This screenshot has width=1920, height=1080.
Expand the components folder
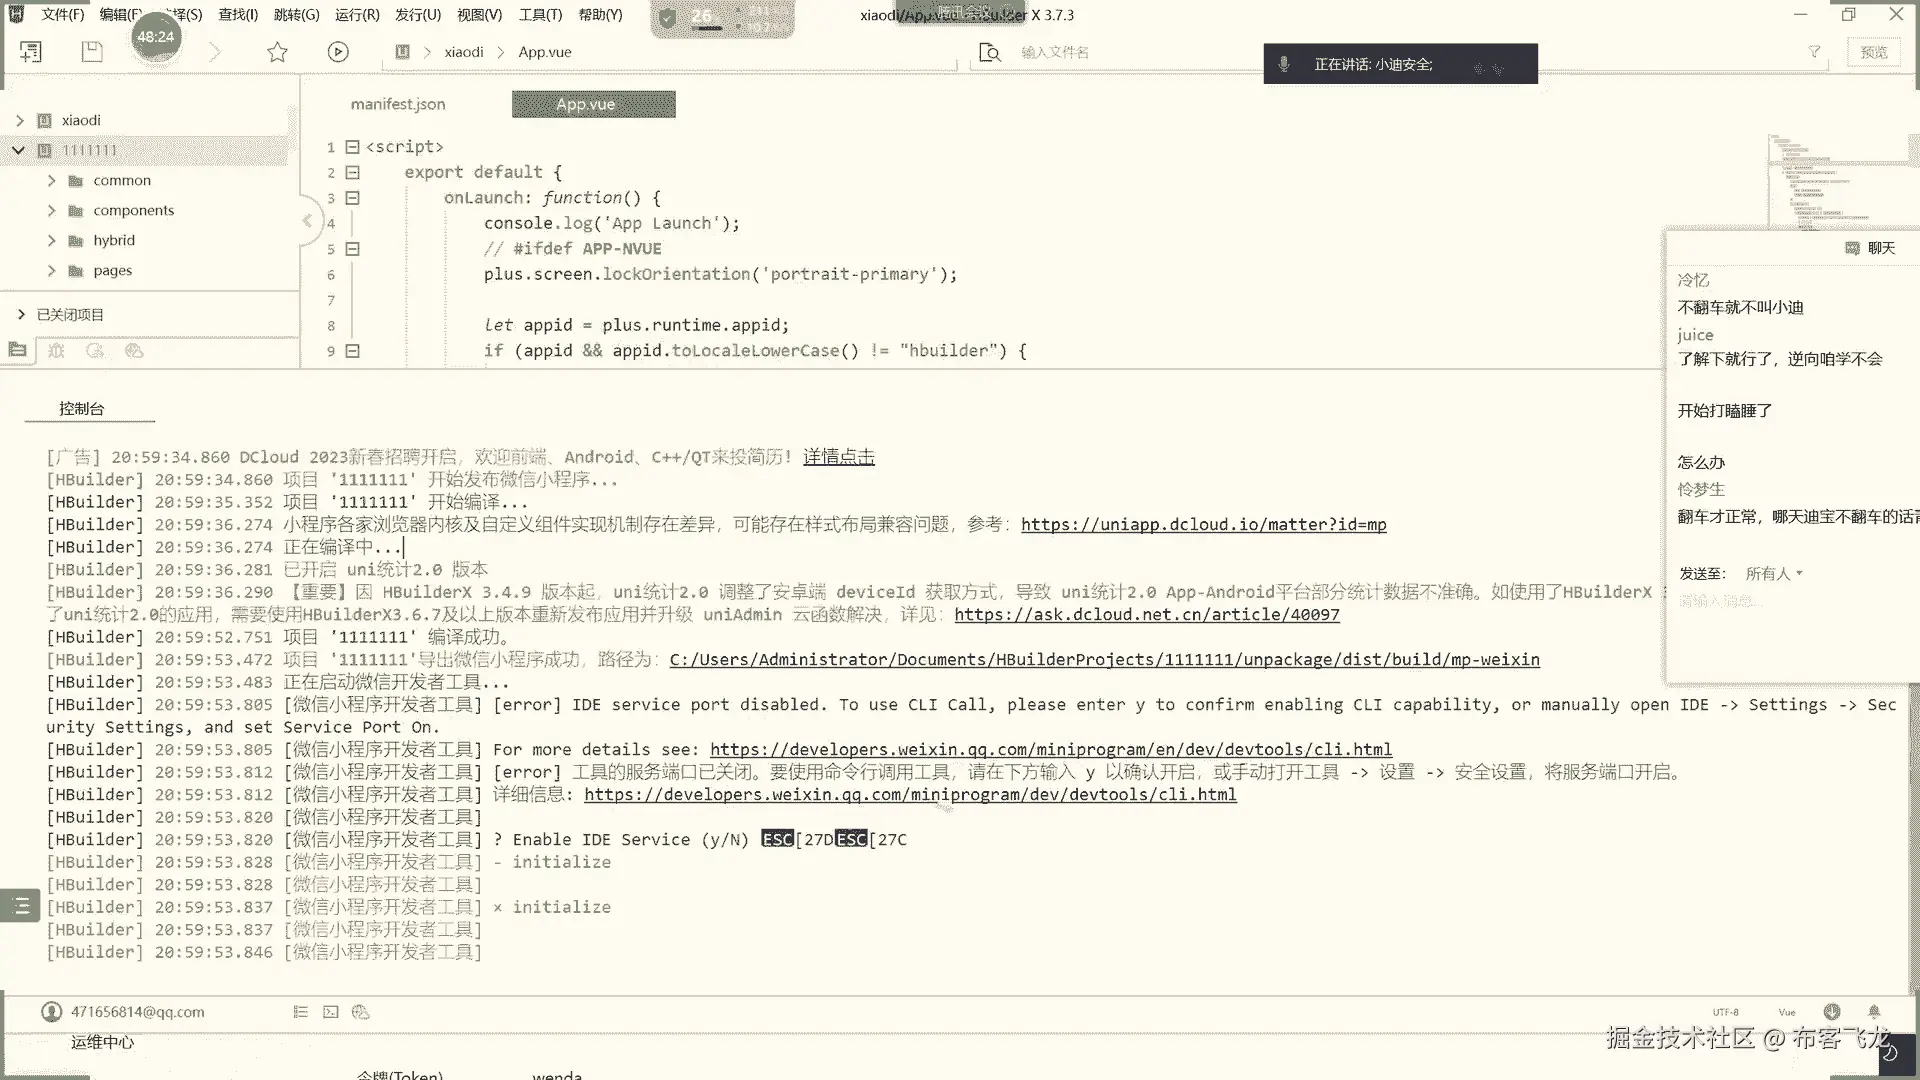(52, 211)
